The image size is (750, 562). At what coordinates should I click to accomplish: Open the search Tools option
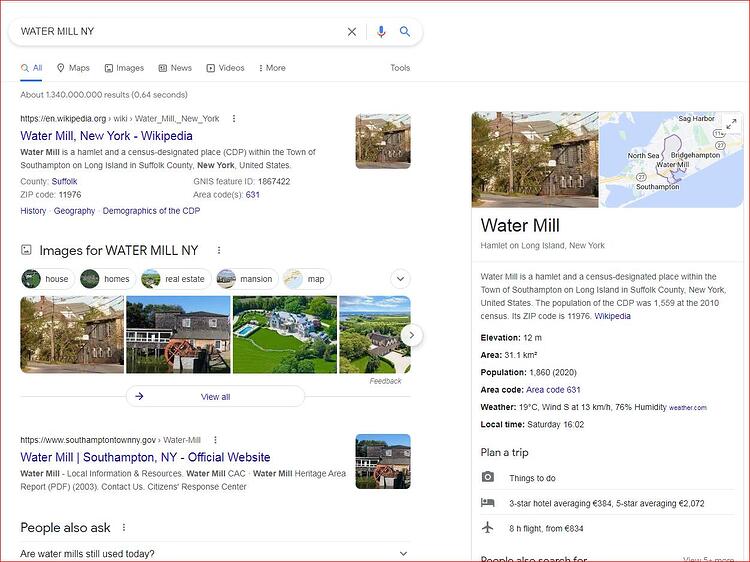click(400, 68)
